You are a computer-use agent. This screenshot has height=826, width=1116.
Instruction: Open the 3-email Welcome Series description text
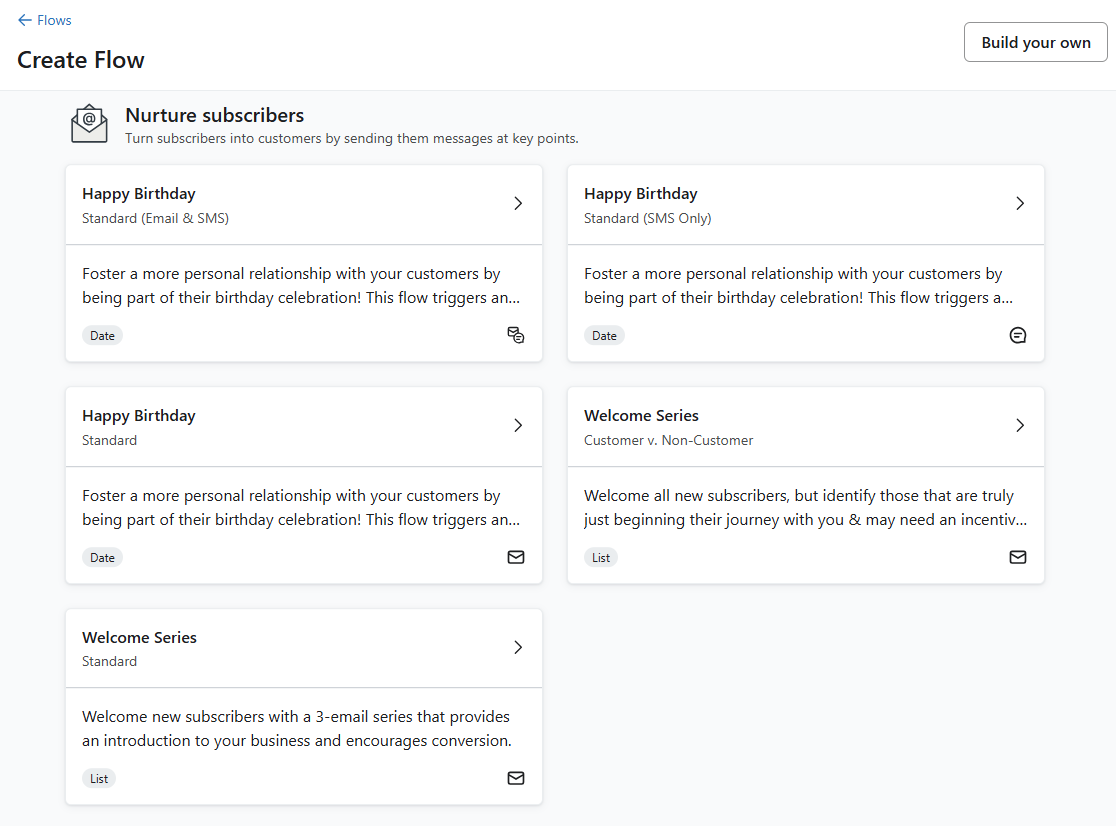tap(296, 729)
